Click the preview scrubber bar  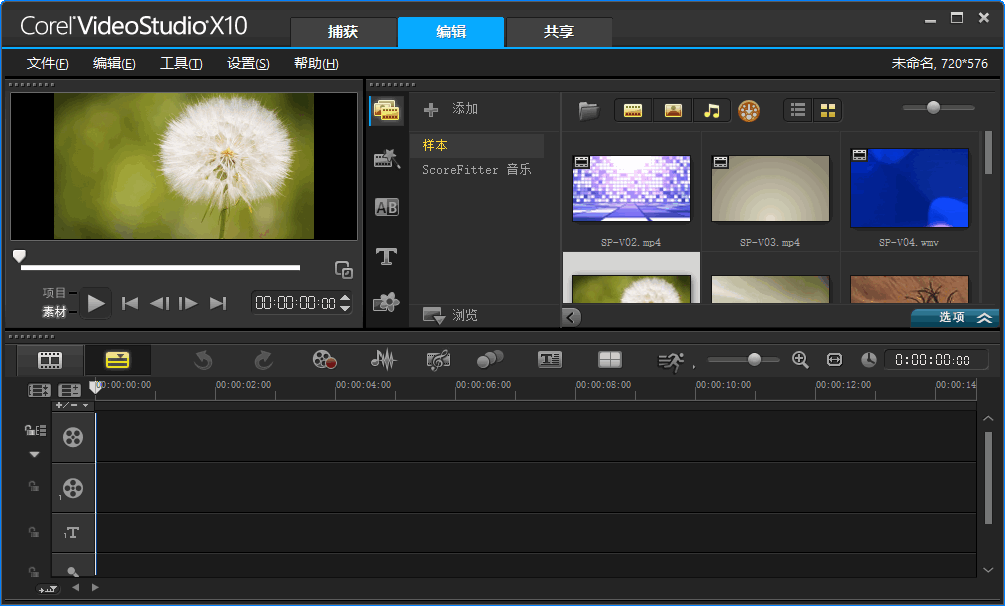click(160, 267)
